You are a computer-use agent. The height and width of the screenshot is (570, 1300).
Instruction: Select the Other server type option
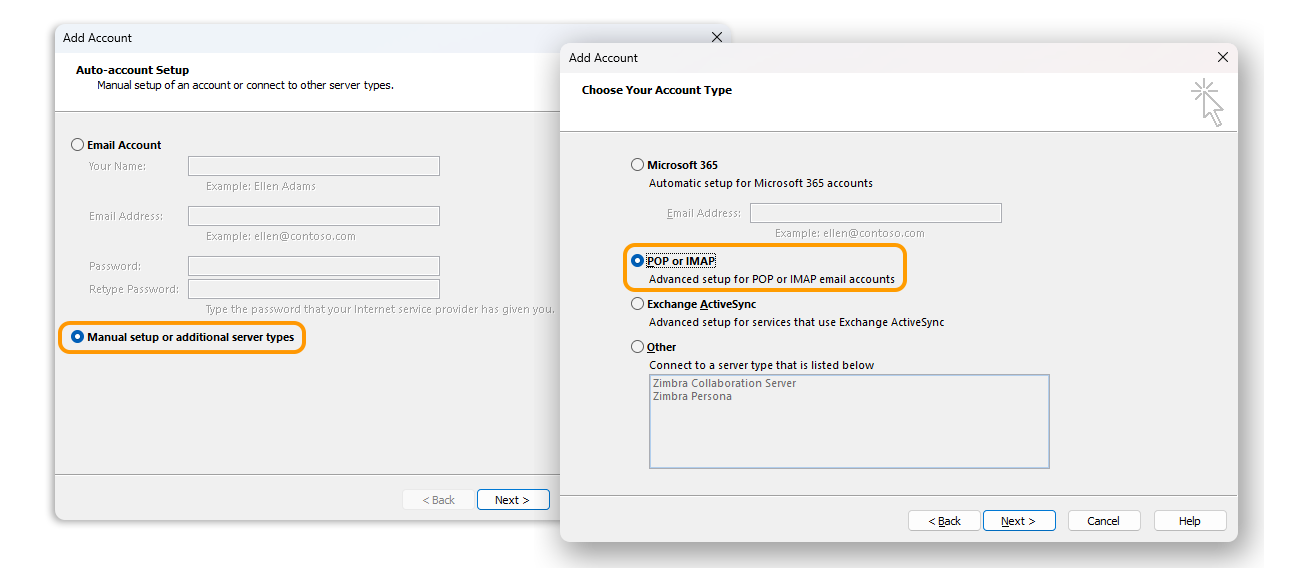tap(638, 347)
